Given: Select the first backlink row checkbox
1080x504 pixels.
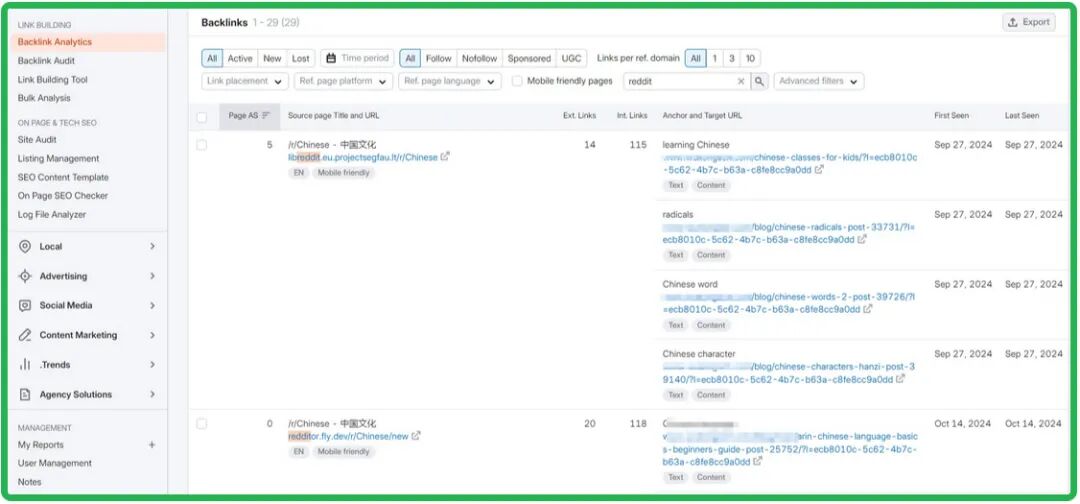Looking at the screenshot, I should (x=202, y=145).
